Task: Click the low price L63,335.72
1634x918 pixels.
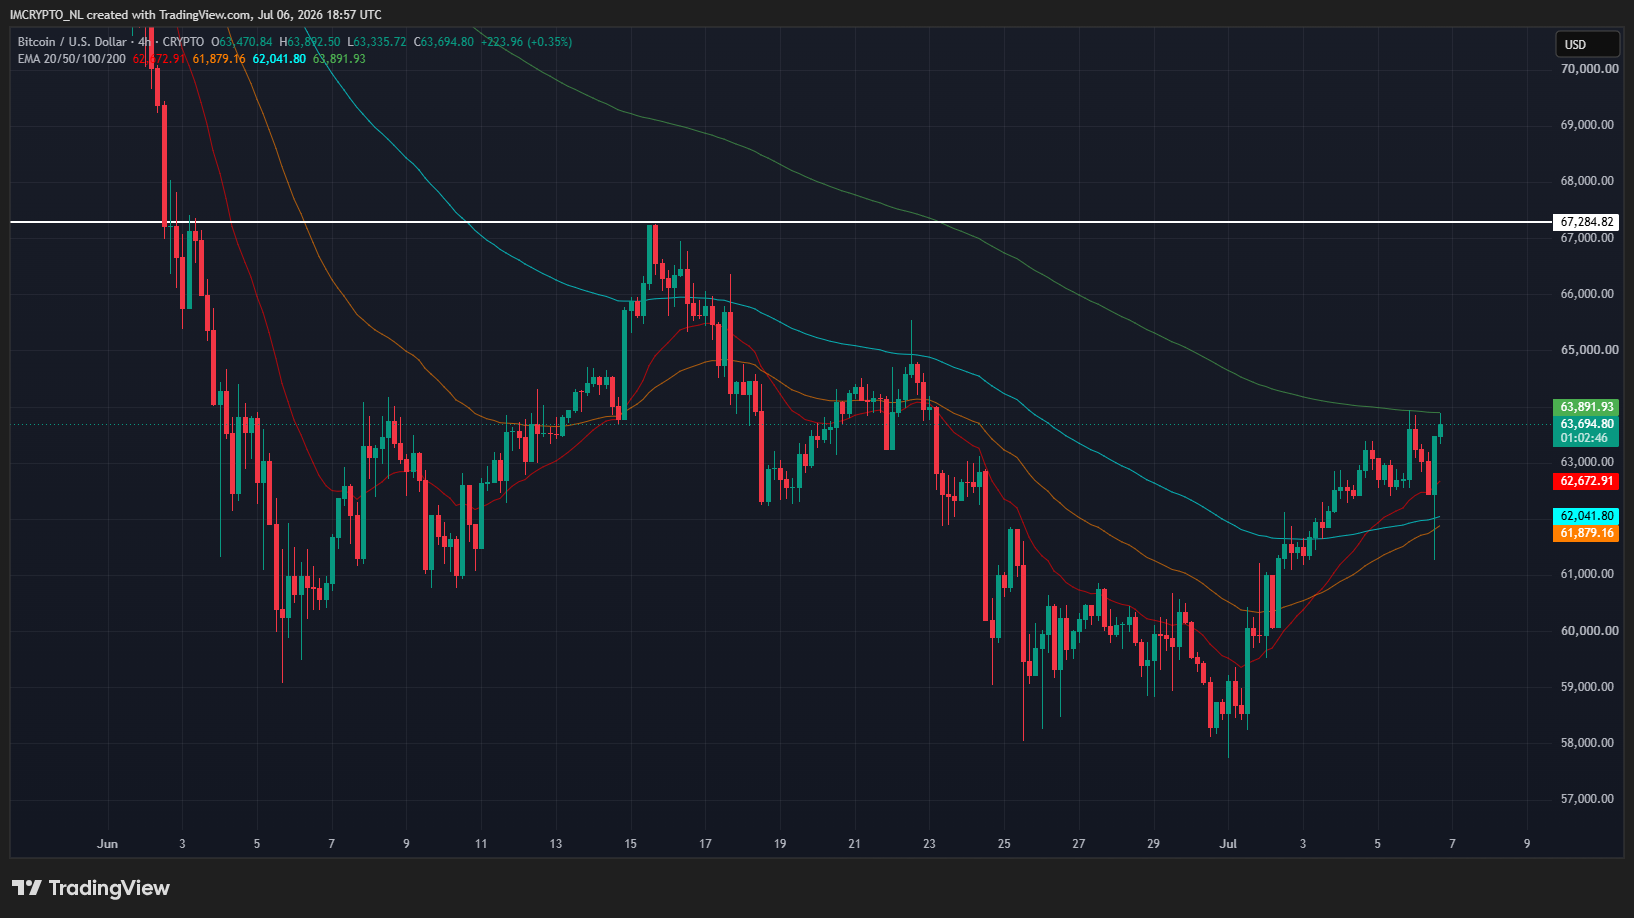Action: click(x=377, y=42)
